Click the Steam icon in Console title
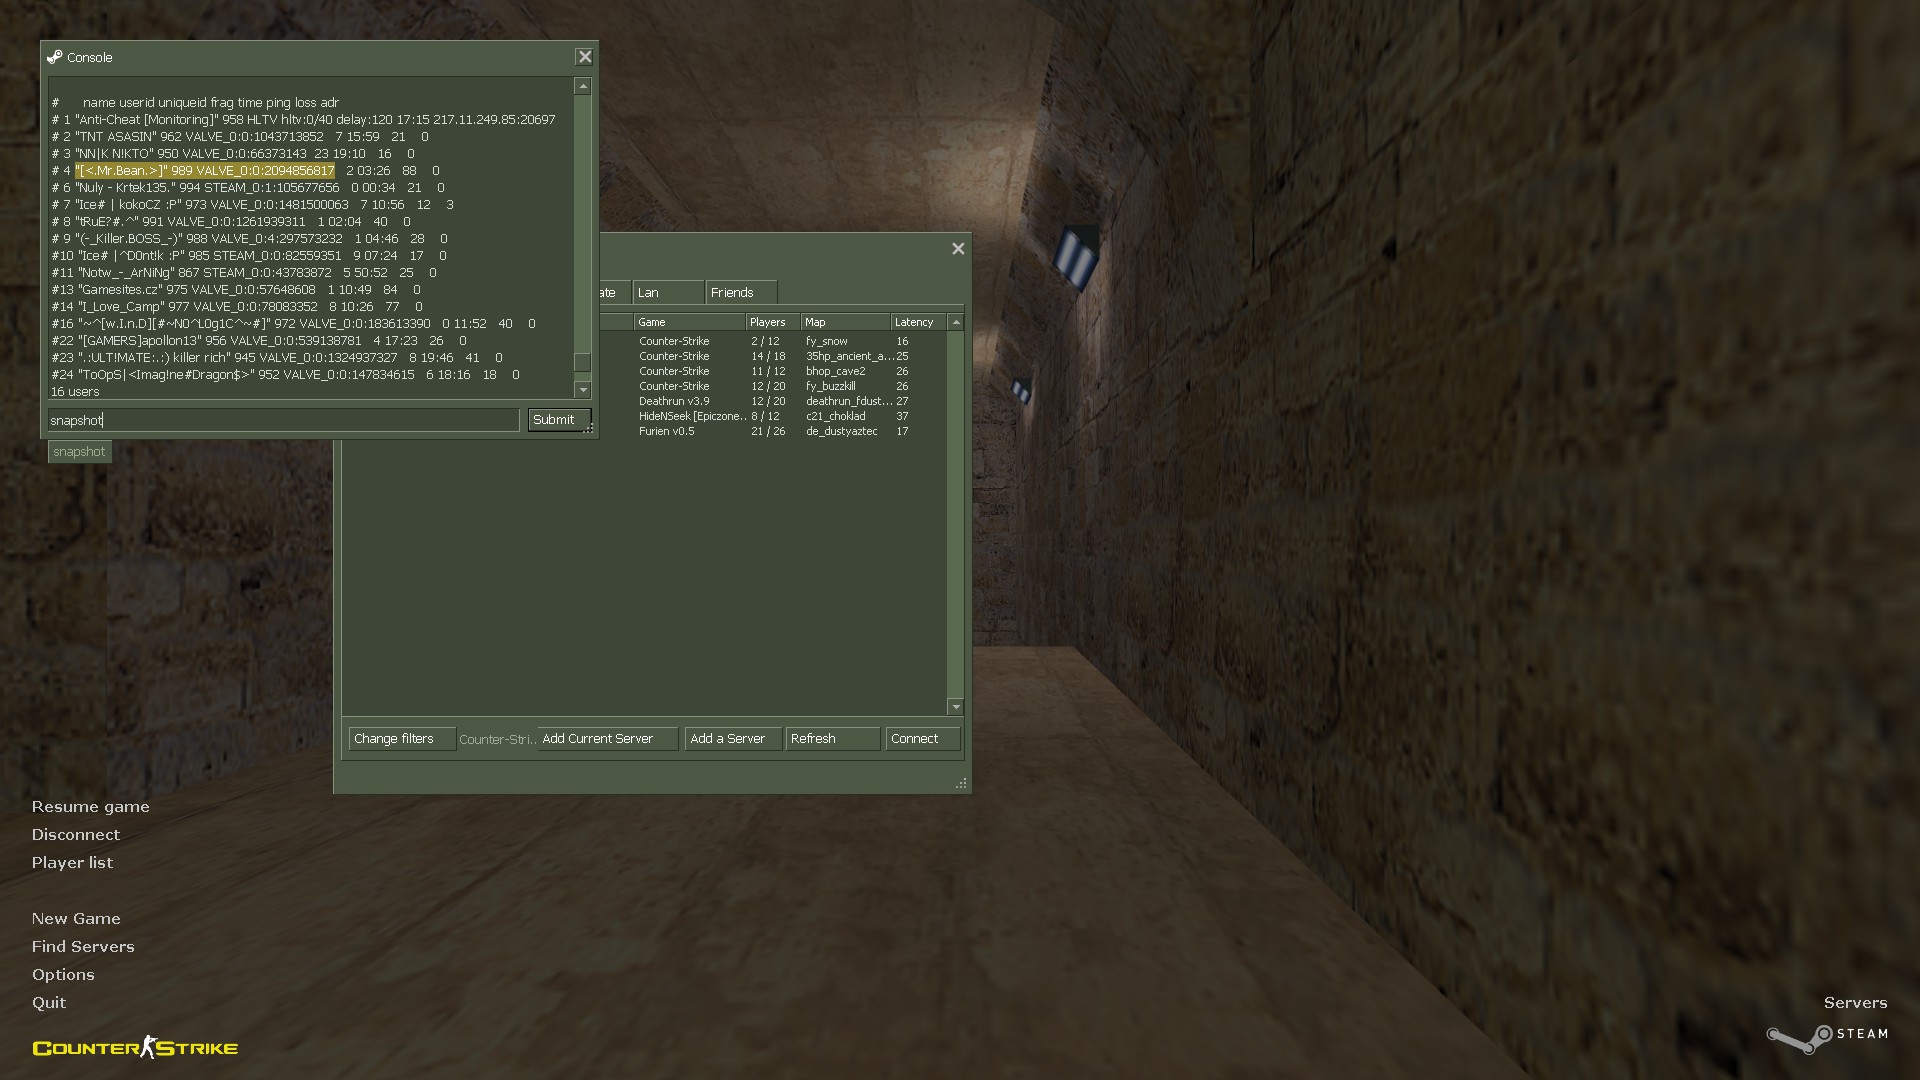 click(x=55, y=57)
